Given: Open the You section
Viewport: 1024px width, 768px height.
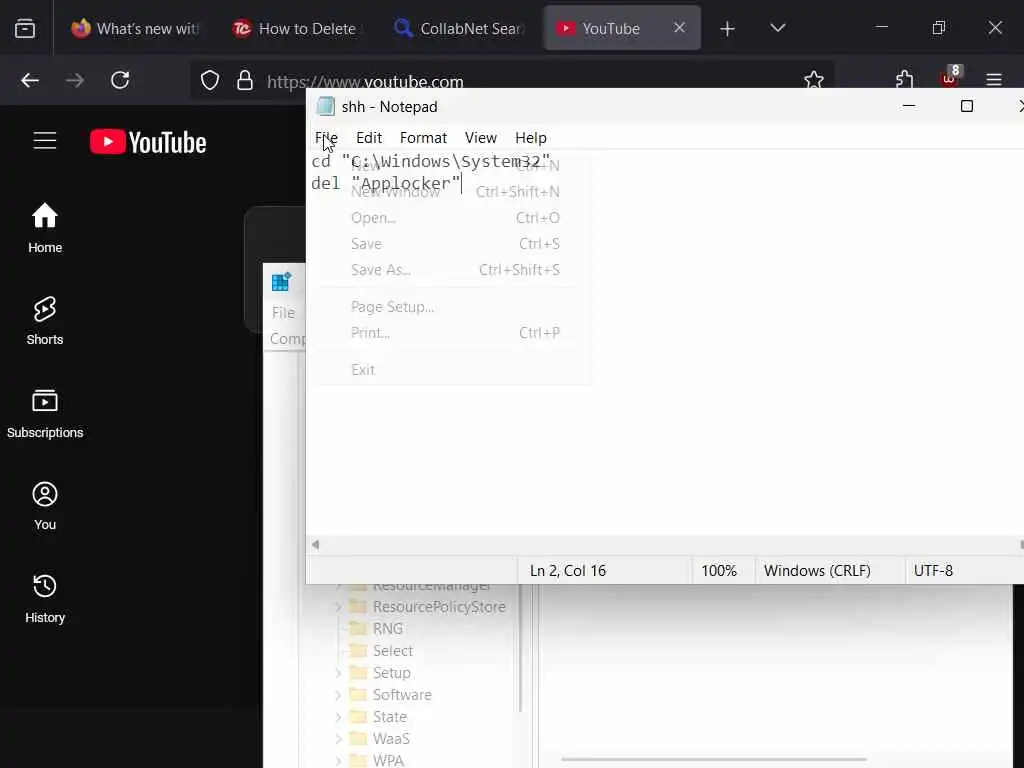Looking at the screenshot, I should [45, 506].
